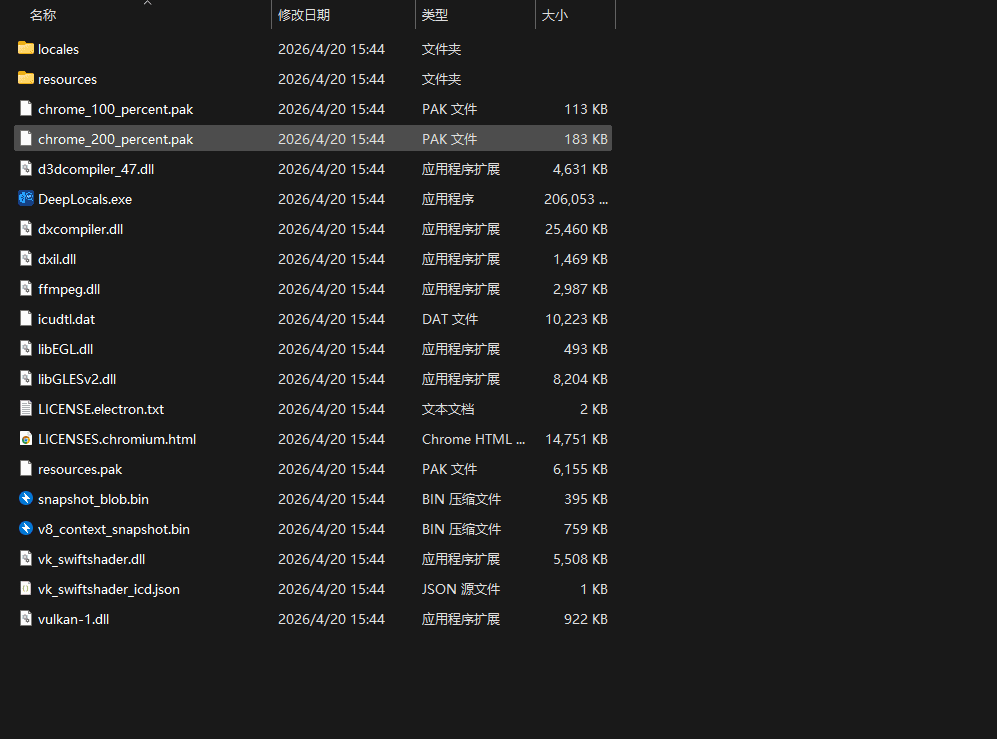Screen dimensions: 997x739
Task: Click the DeepLocals.exe application icon
Action: pyautogui.click(x=26, y=199)
